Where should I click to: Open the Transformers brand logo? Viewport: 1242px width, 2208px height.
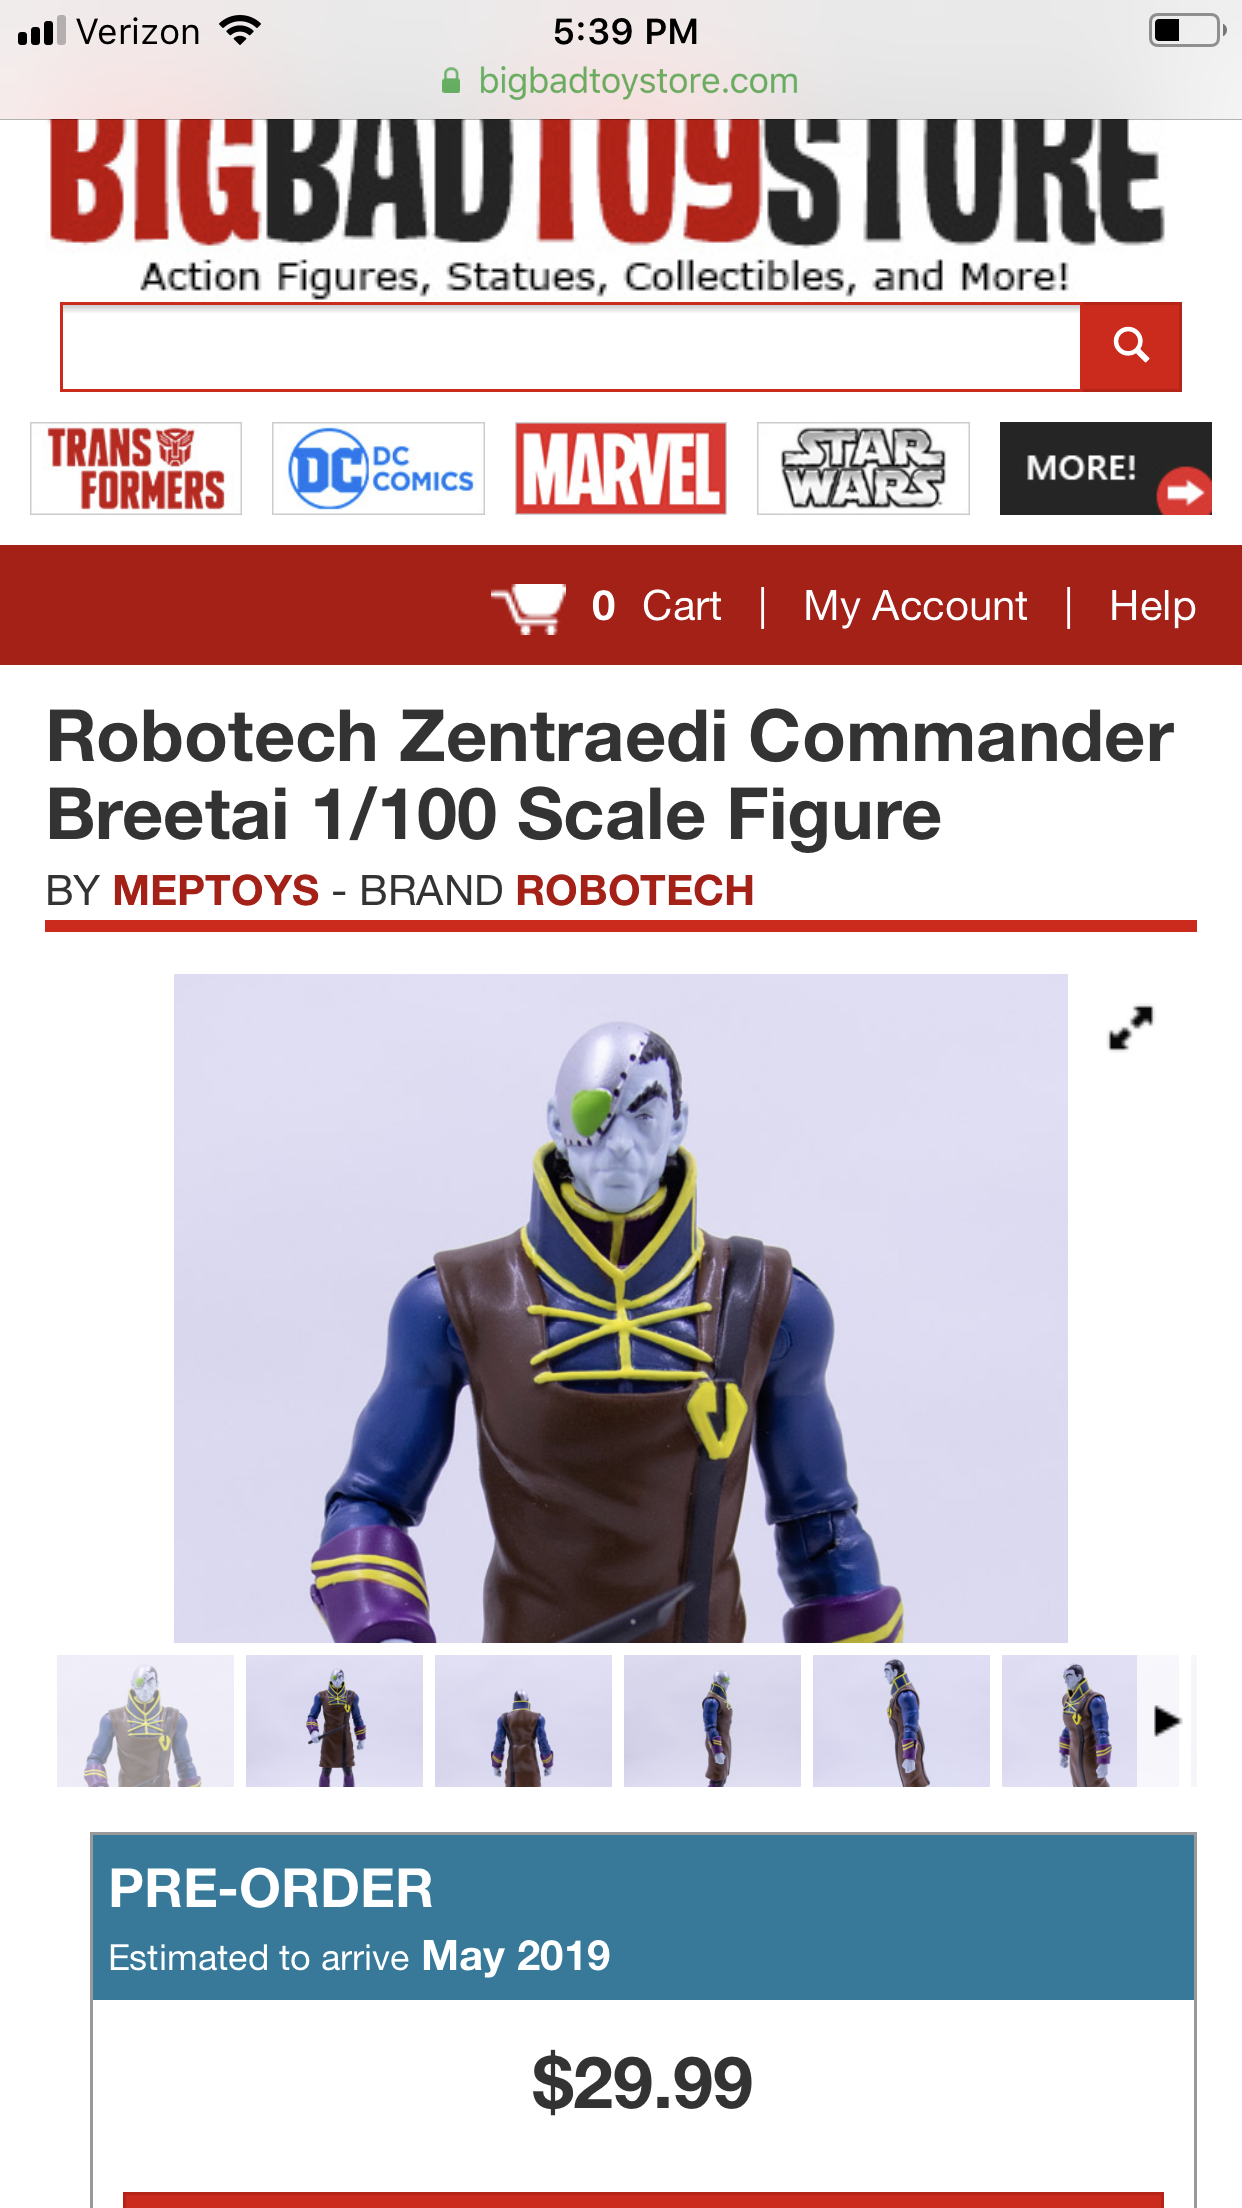[x=136, y=469]
